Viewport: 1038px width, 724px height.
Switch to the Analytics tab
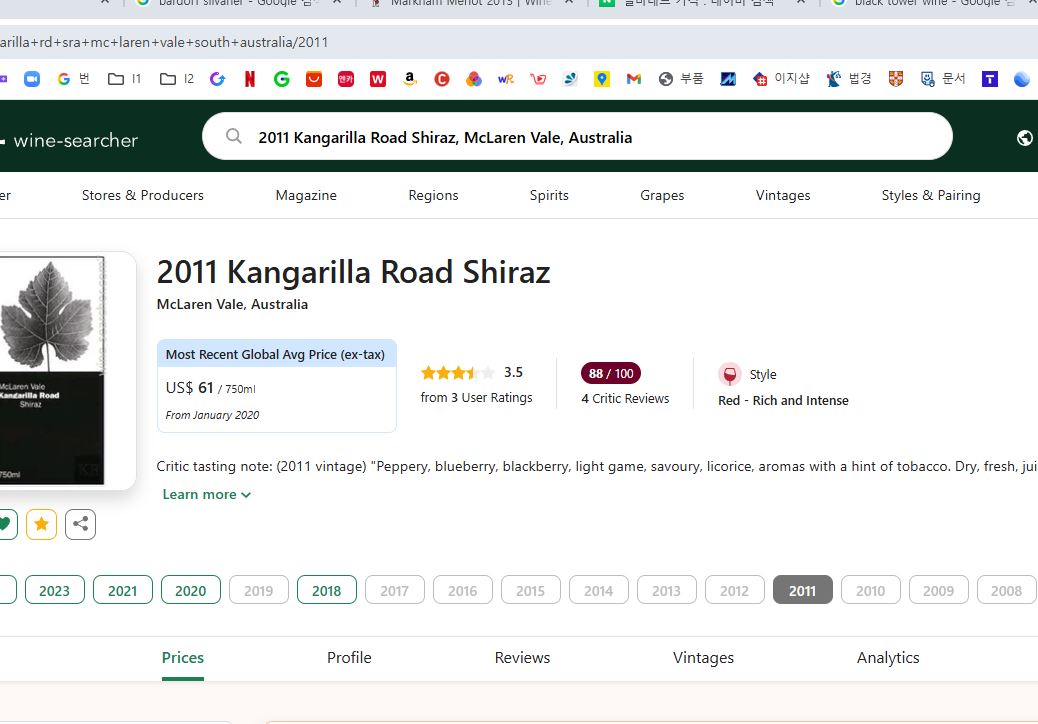[888, 658]
